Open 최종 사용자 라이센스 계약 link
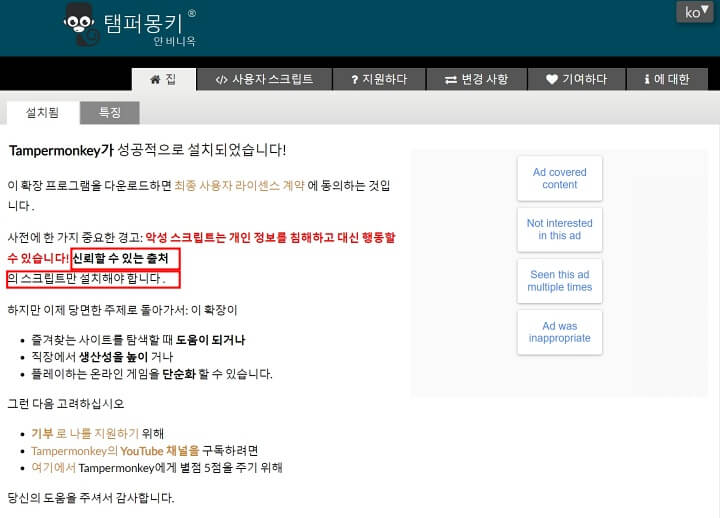 (x=239, y=186)
